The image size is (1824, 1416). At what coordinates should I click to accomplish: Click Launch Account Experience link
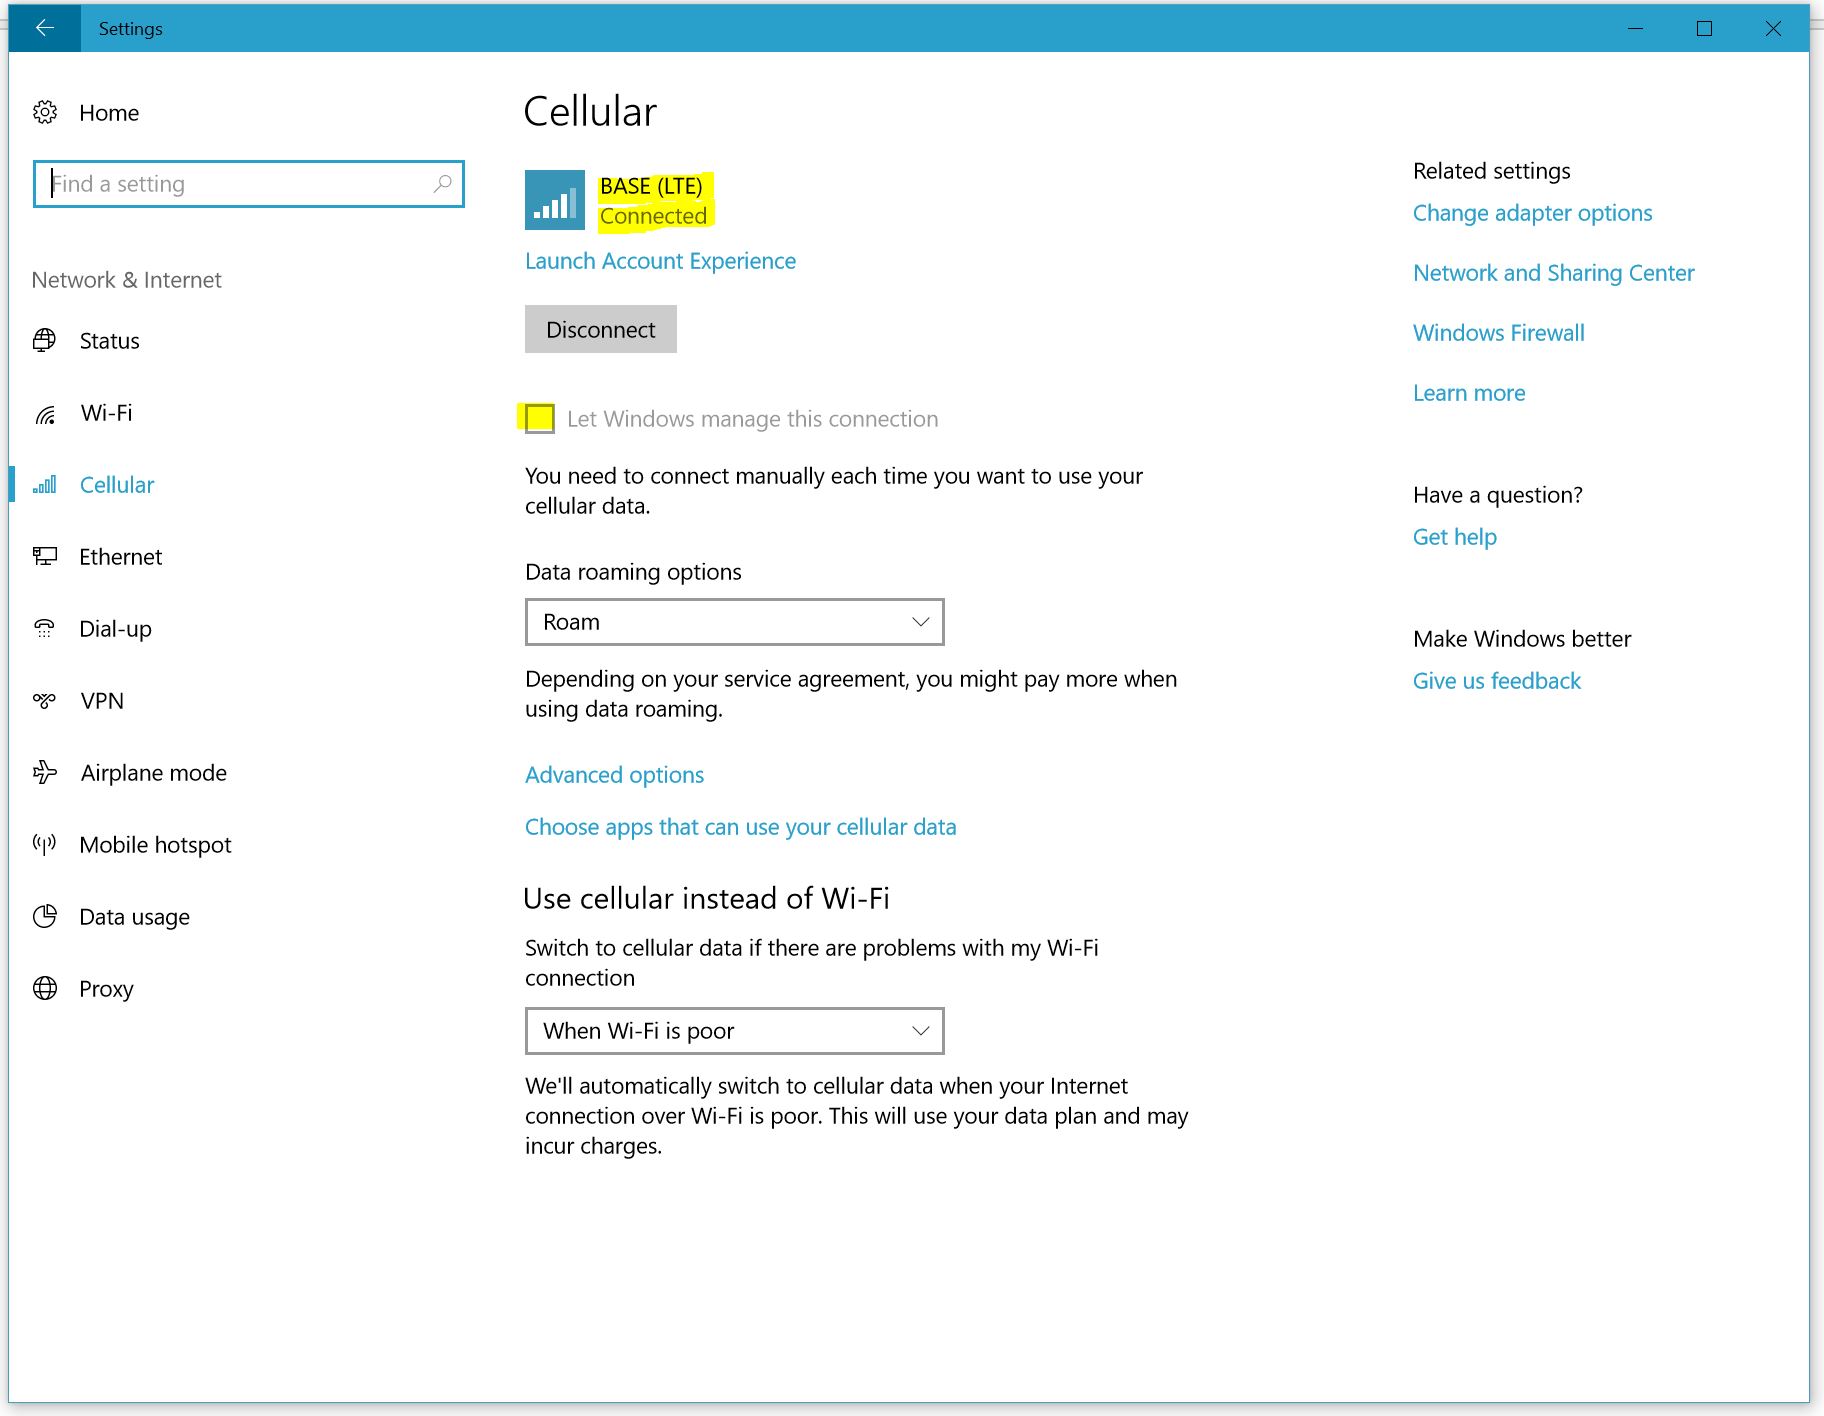coord(660,261)
